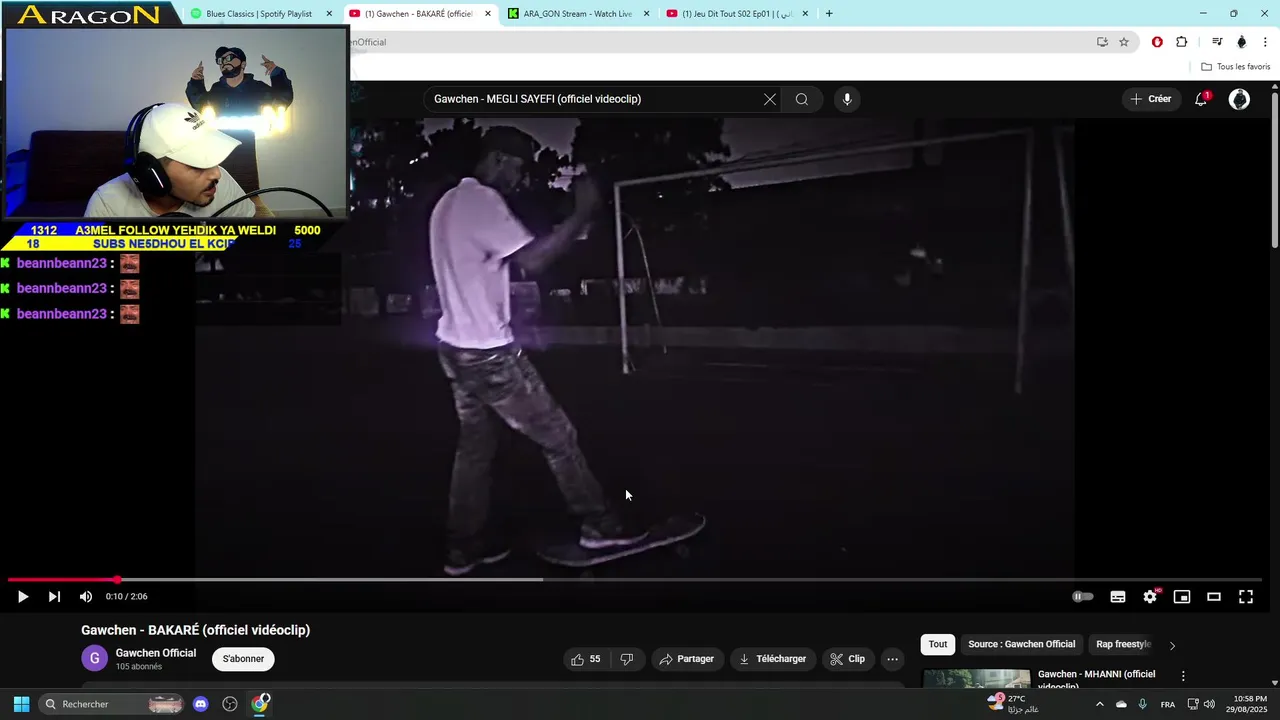
Task: Close the Gawchen - BAKARÉ tab
Action: pos(488,14)
